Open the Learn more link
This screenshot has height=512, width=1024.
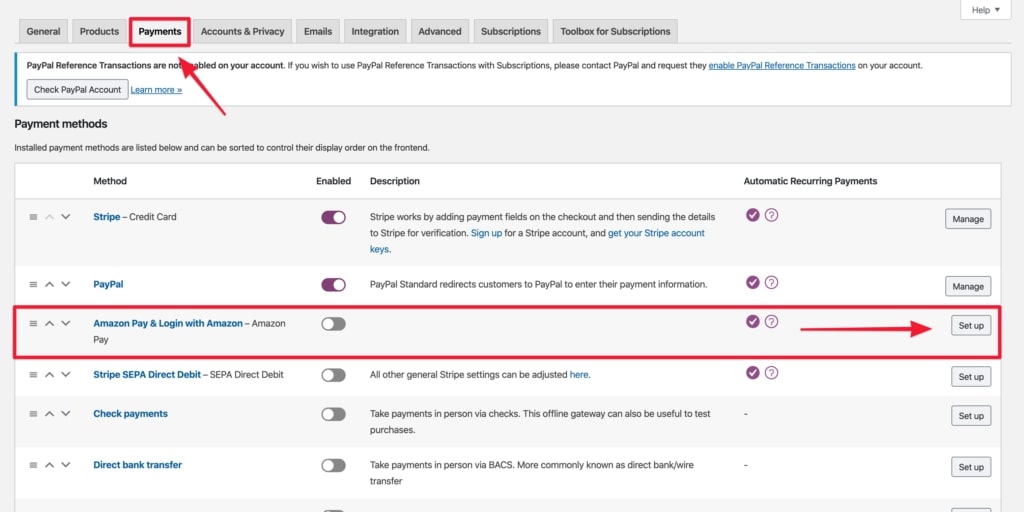[156, 89]
